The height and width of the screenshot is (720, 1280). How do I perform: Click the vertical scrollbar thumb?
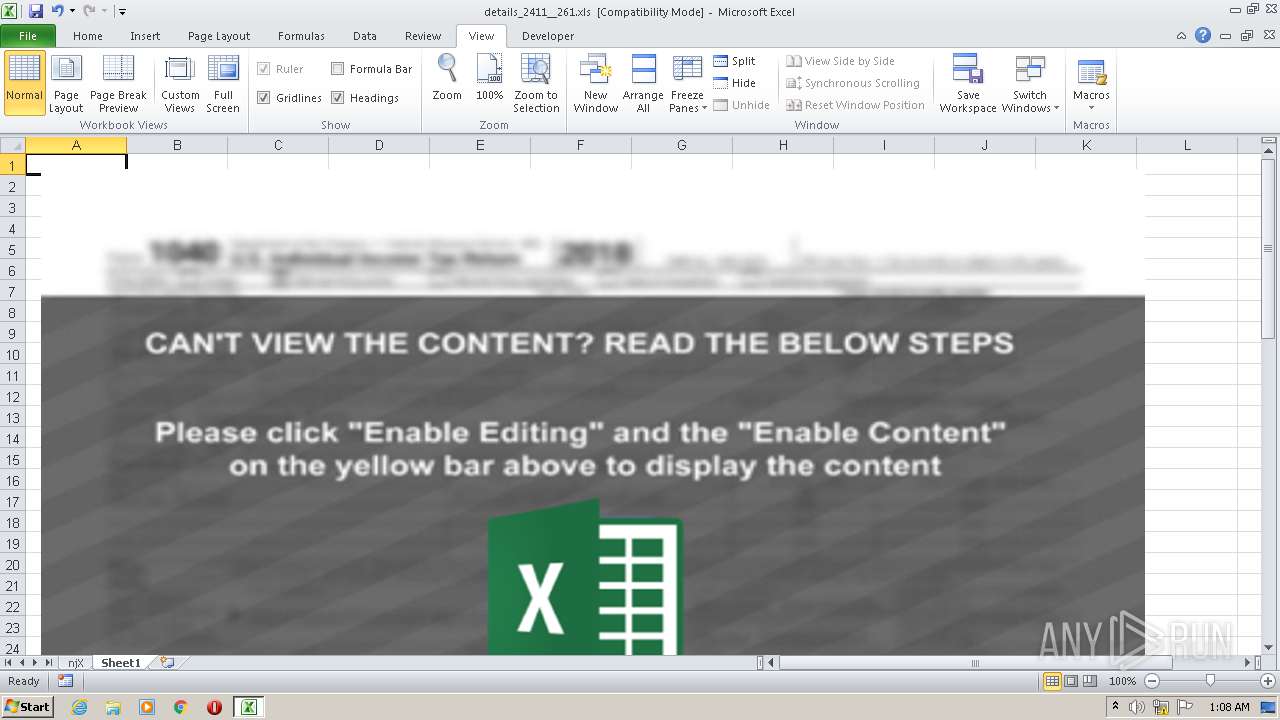1269,248
